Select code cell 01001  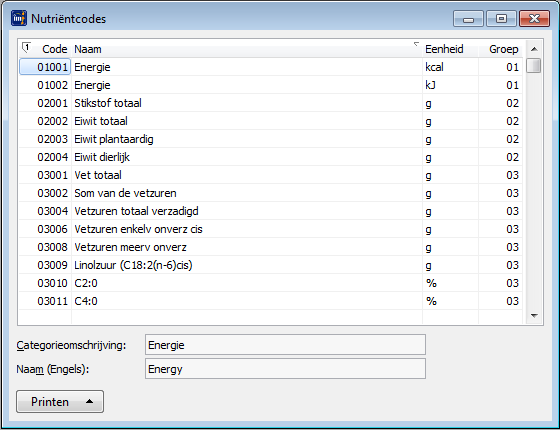[x=45, y=67]
